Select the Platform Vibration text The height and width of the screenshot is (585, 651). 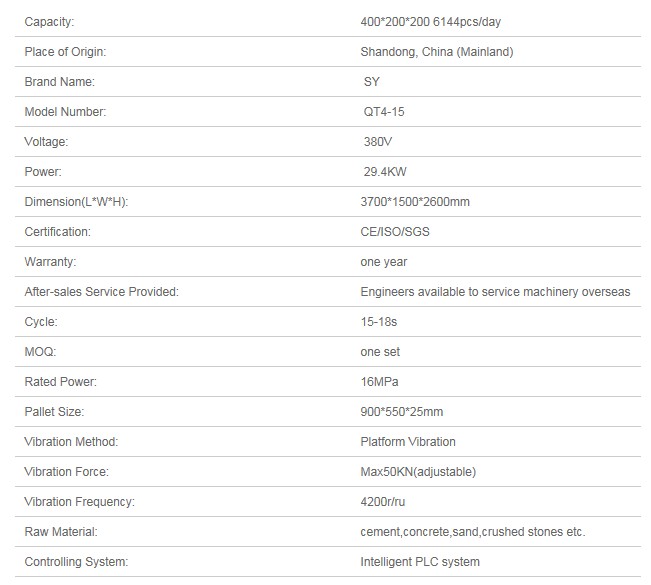pos(408,442)
